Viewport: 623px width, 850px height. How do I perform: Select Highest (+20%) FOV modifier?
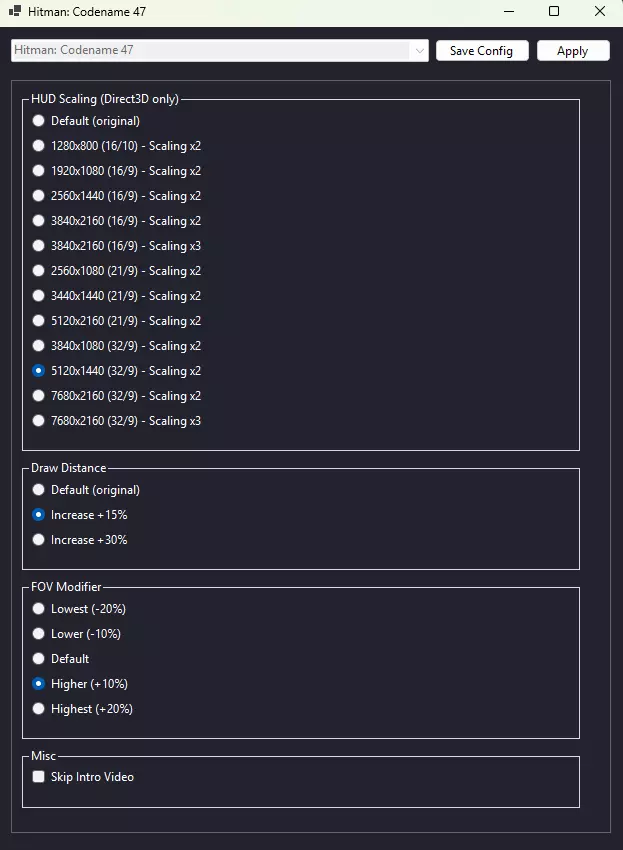tap(39, 709)
